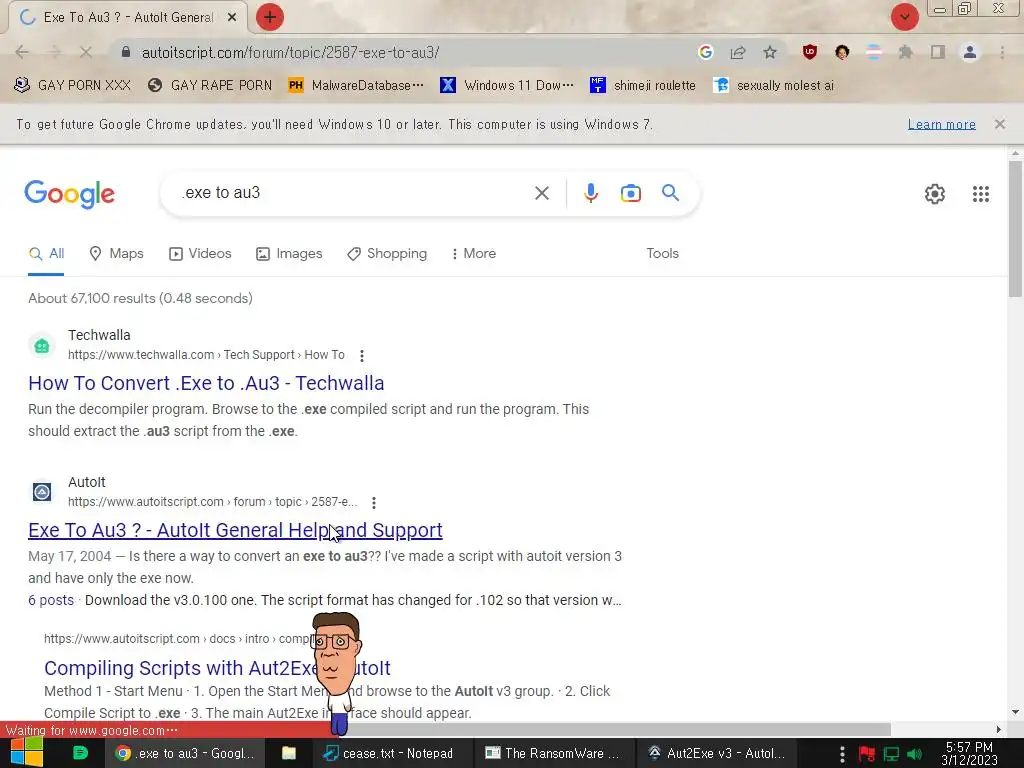The width and height of the screenshot is (1024, 768).
Task: Open the uBlock Origin extension icon
Action: [810, 52]
